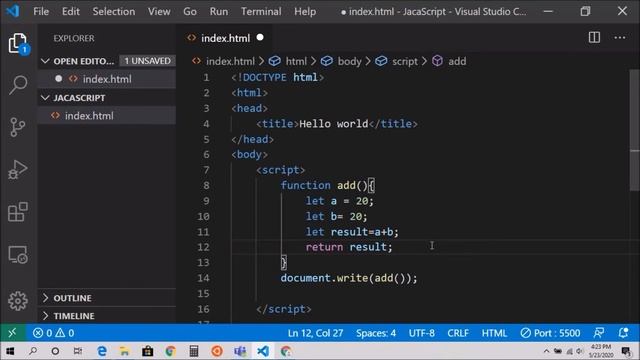Open the taskbar clock and date

(x=601, y=351)
